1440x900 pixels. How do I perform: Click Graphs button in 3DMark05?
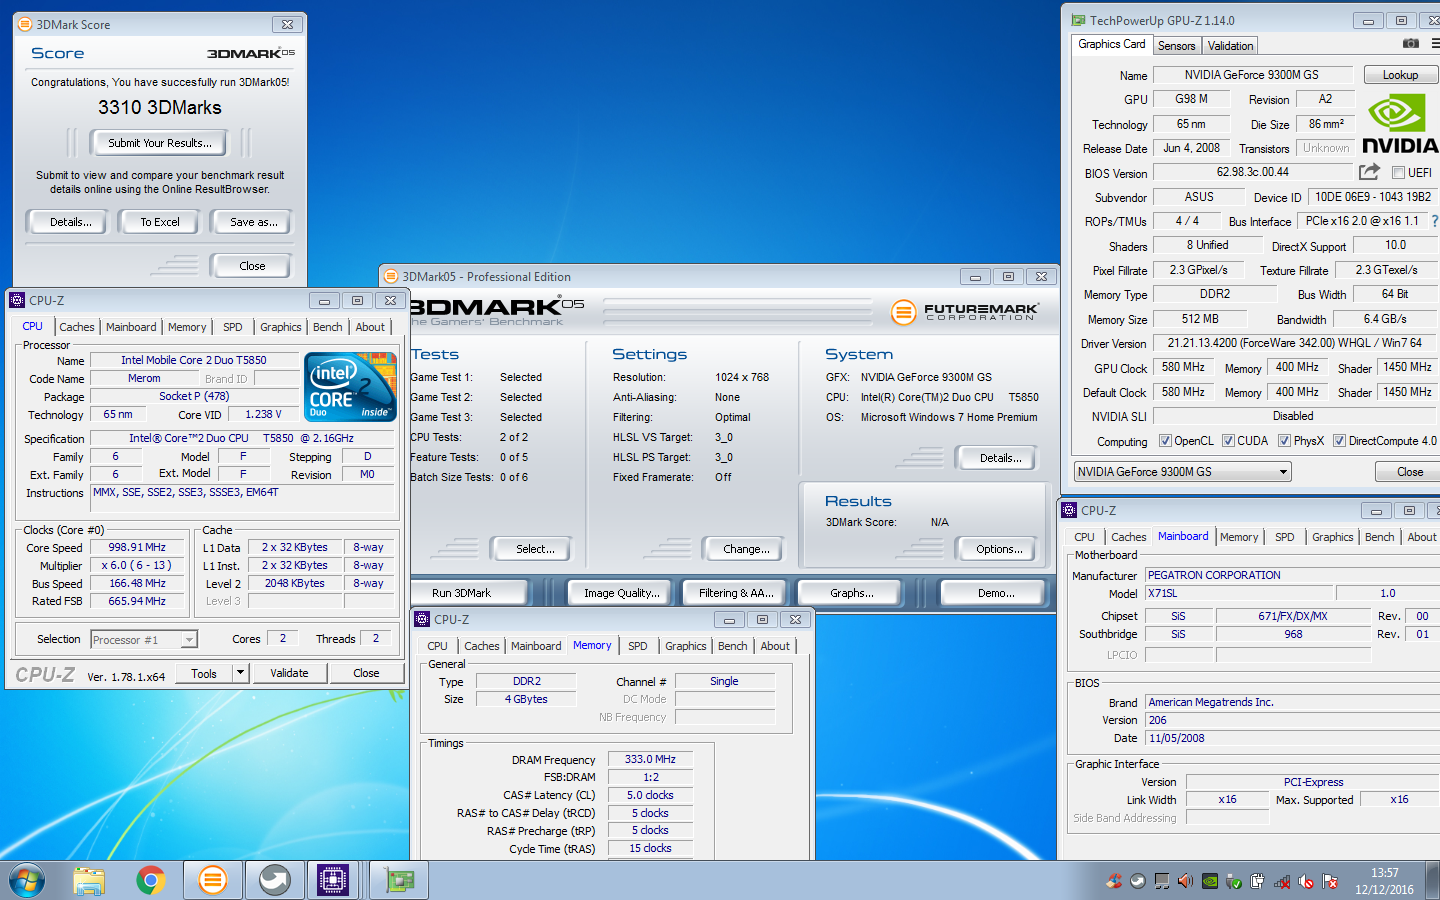[x=852, y=593]
